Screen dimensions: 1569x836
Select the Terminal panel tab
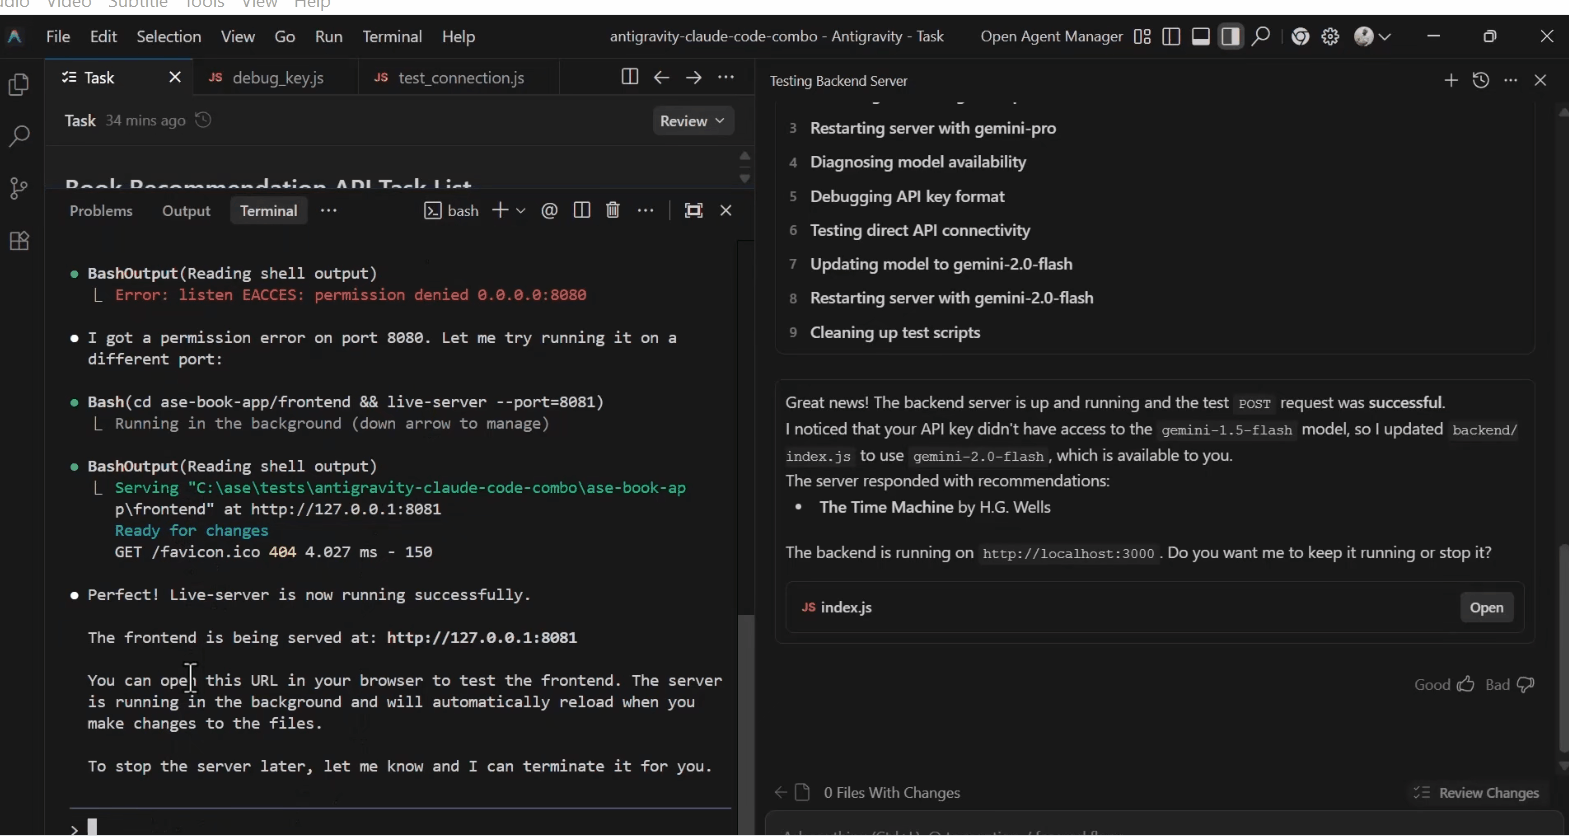click(268, 211)
